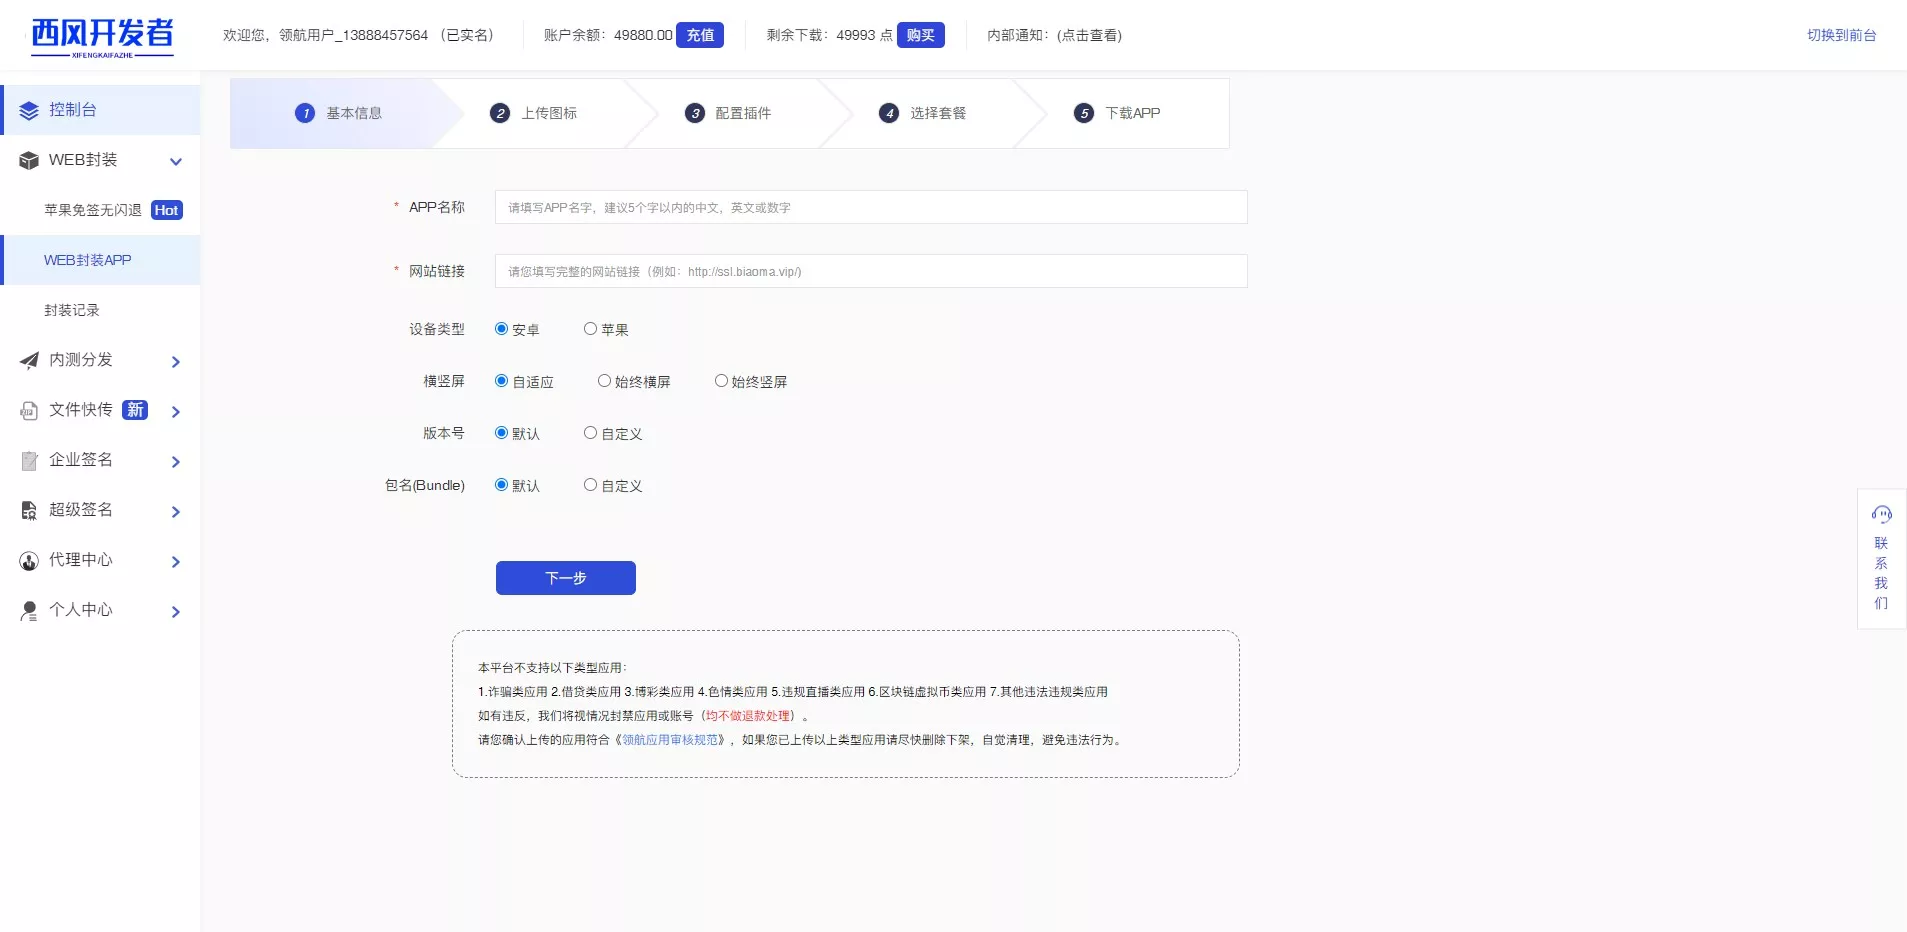
Task: Click the WEB封装 box icon
Action: 29,160
